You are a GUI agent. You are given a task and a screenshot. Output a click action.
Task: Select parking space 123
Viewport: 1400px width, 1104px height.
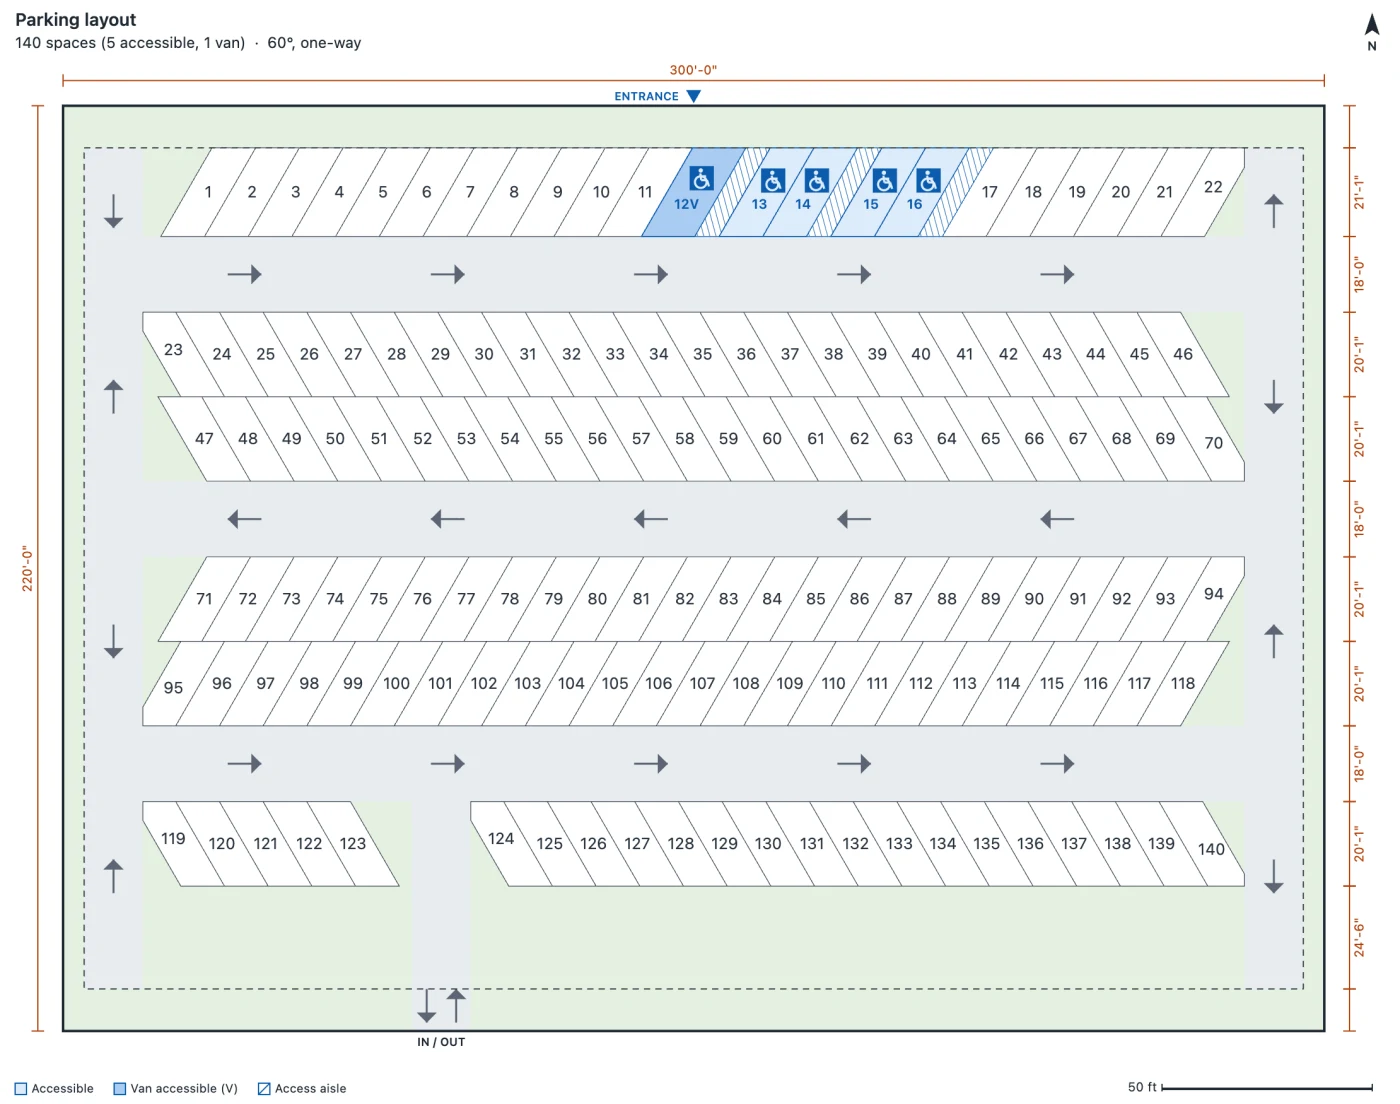click(x=353, y=843)
